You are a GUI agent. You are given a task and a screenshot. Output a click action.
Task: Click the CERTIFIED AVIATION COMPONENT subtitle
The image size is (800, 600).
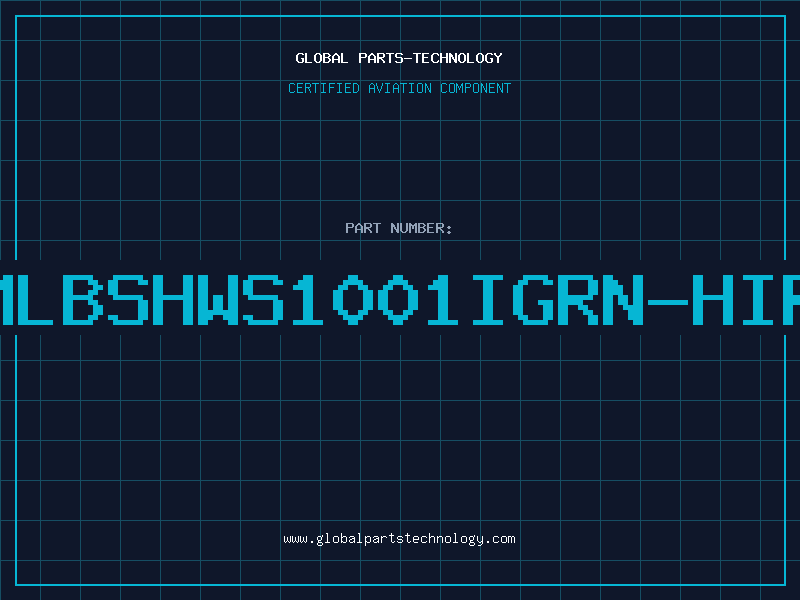[x=399, y=88]
